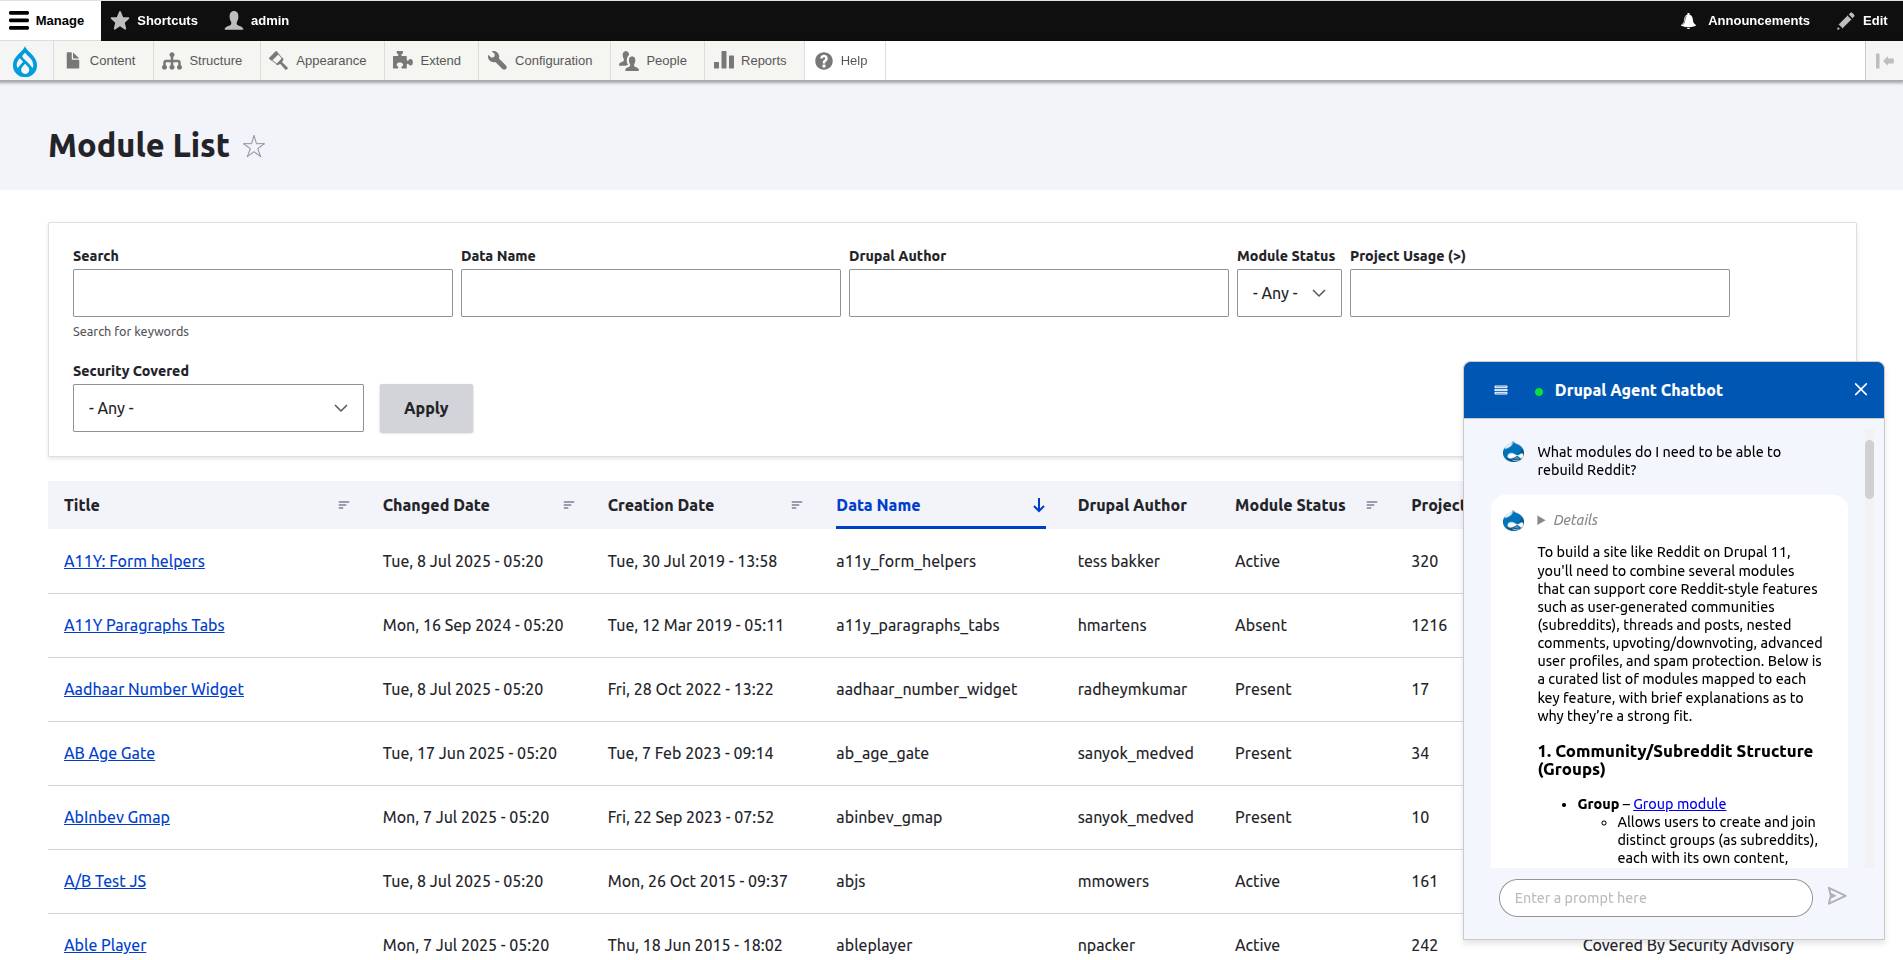Click sort icon in Creation Date header
Viewport: 1903px width, 960px height.
(x=796, y=505)
